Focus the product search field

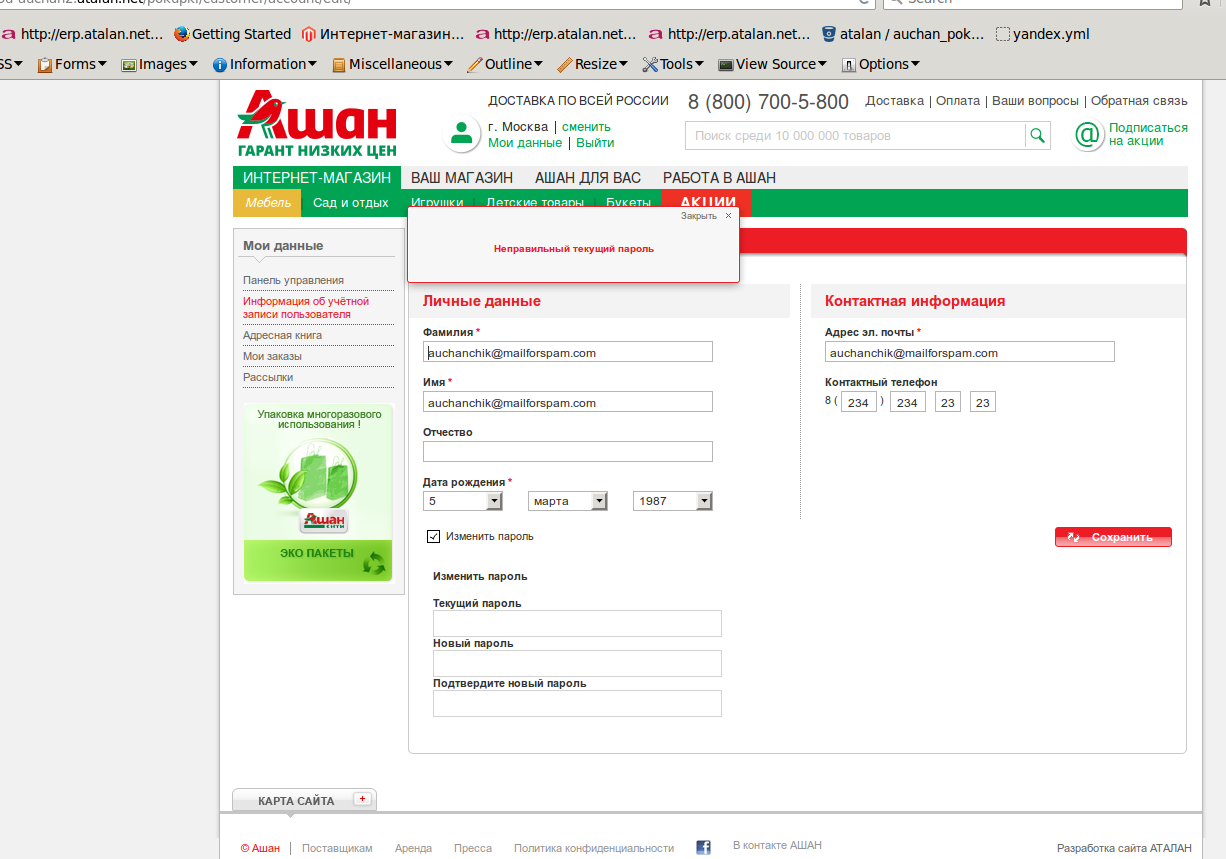pyautogui.click(x=855, y=135)
